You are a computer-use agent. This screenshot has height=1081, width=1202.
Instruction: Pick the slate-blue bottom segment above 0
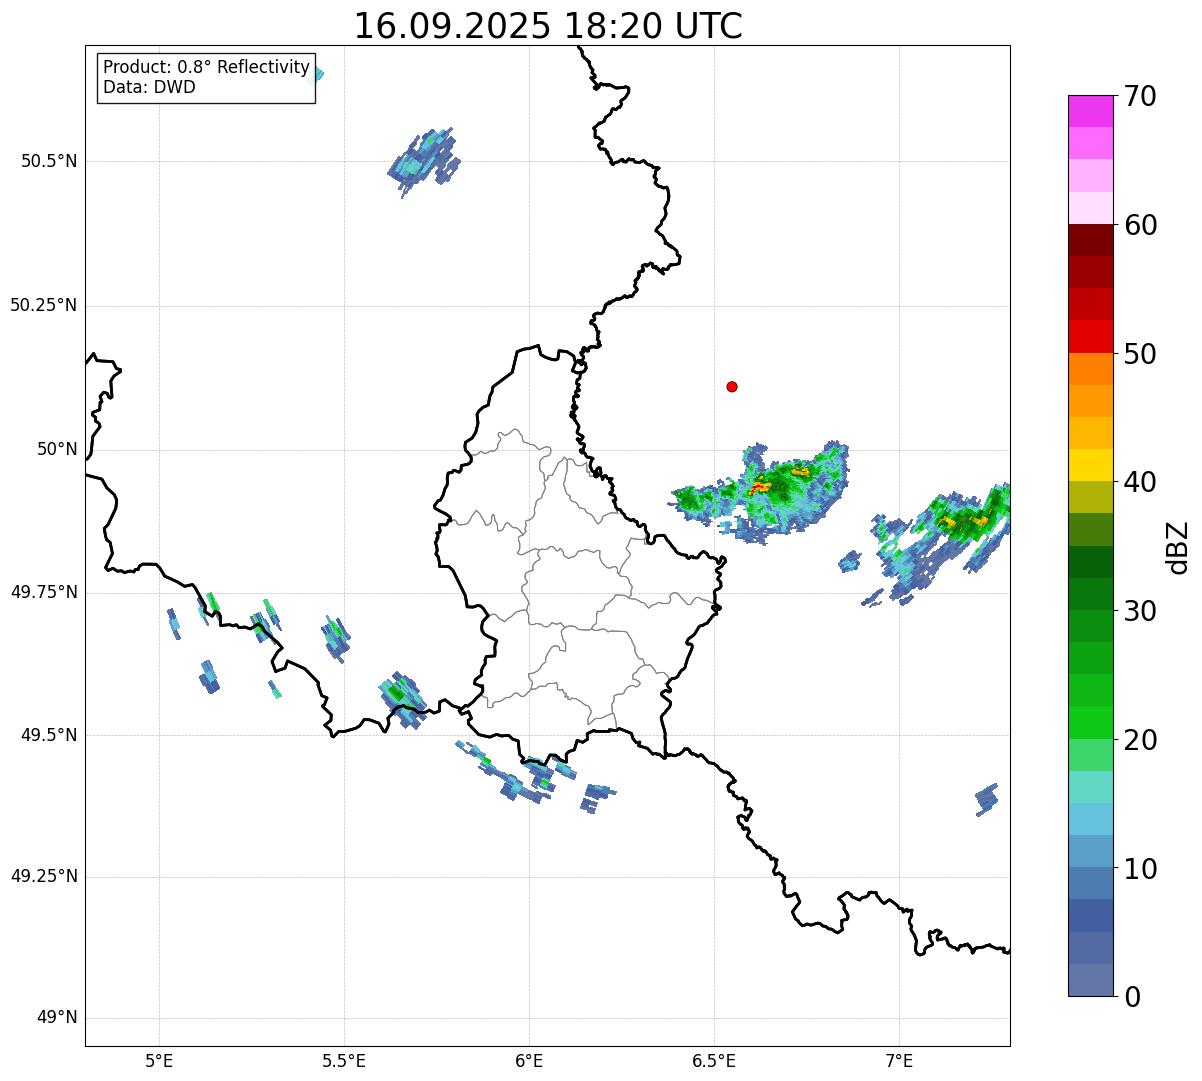(x=1090, y=980)
